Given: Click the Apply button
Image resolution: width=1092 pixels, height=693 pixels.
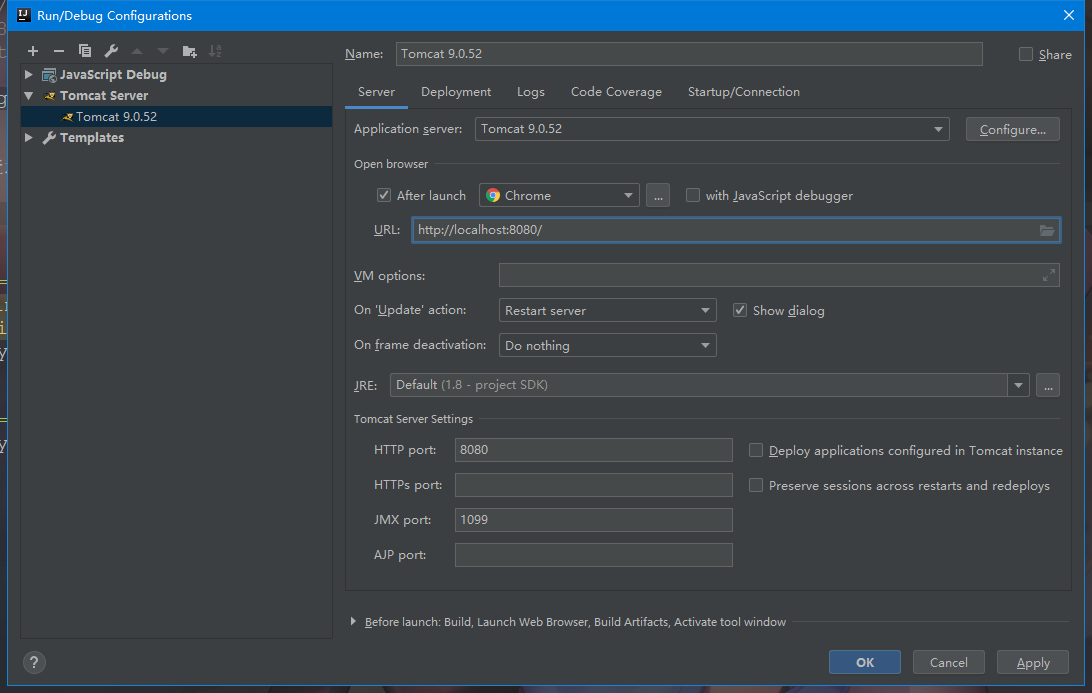Looking at the screenshot, I should click(x=1033, y=662).
